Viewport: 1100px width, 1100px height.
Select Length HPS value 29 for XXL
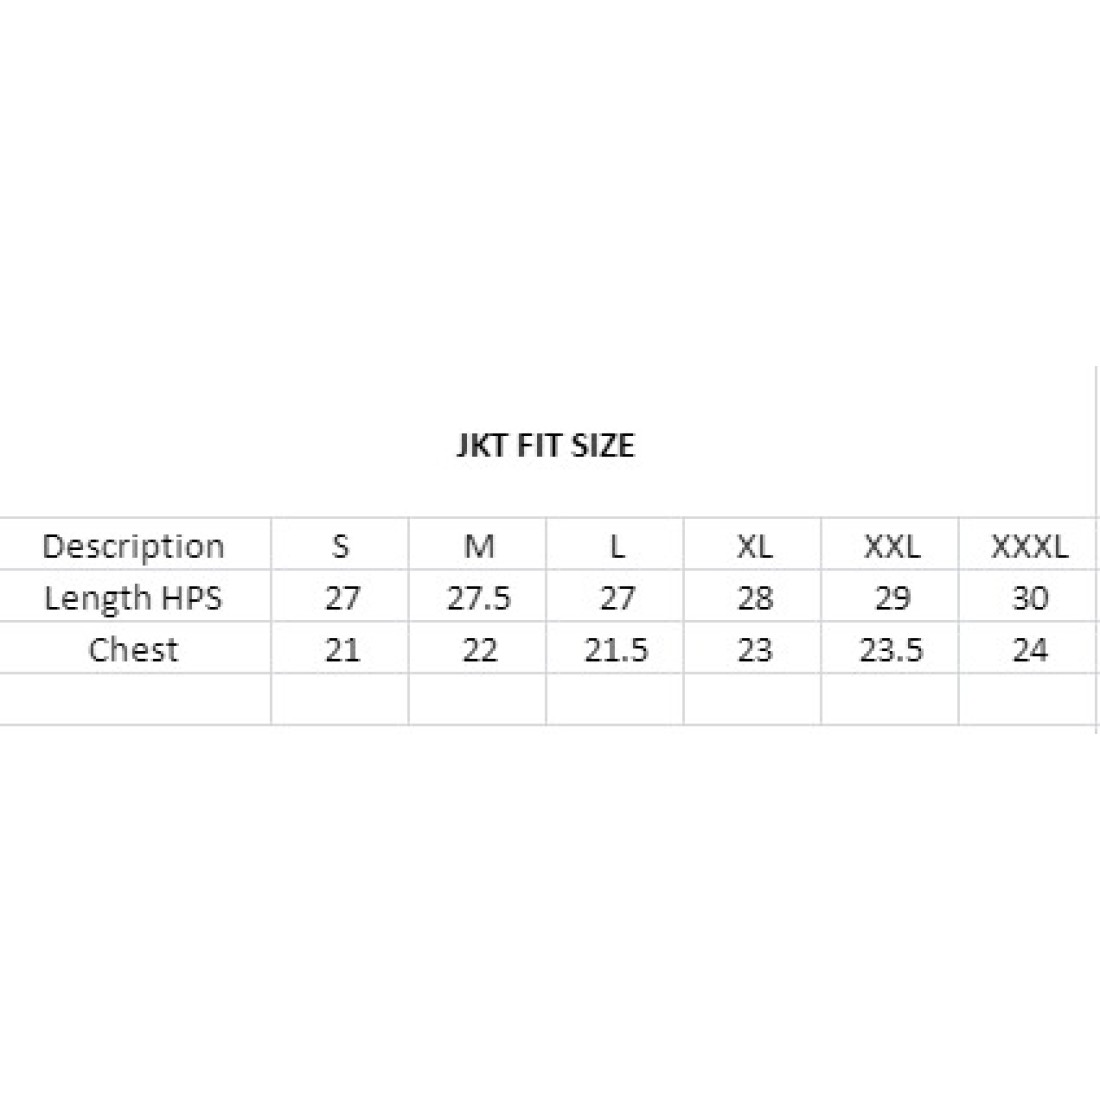pos(890,597)
